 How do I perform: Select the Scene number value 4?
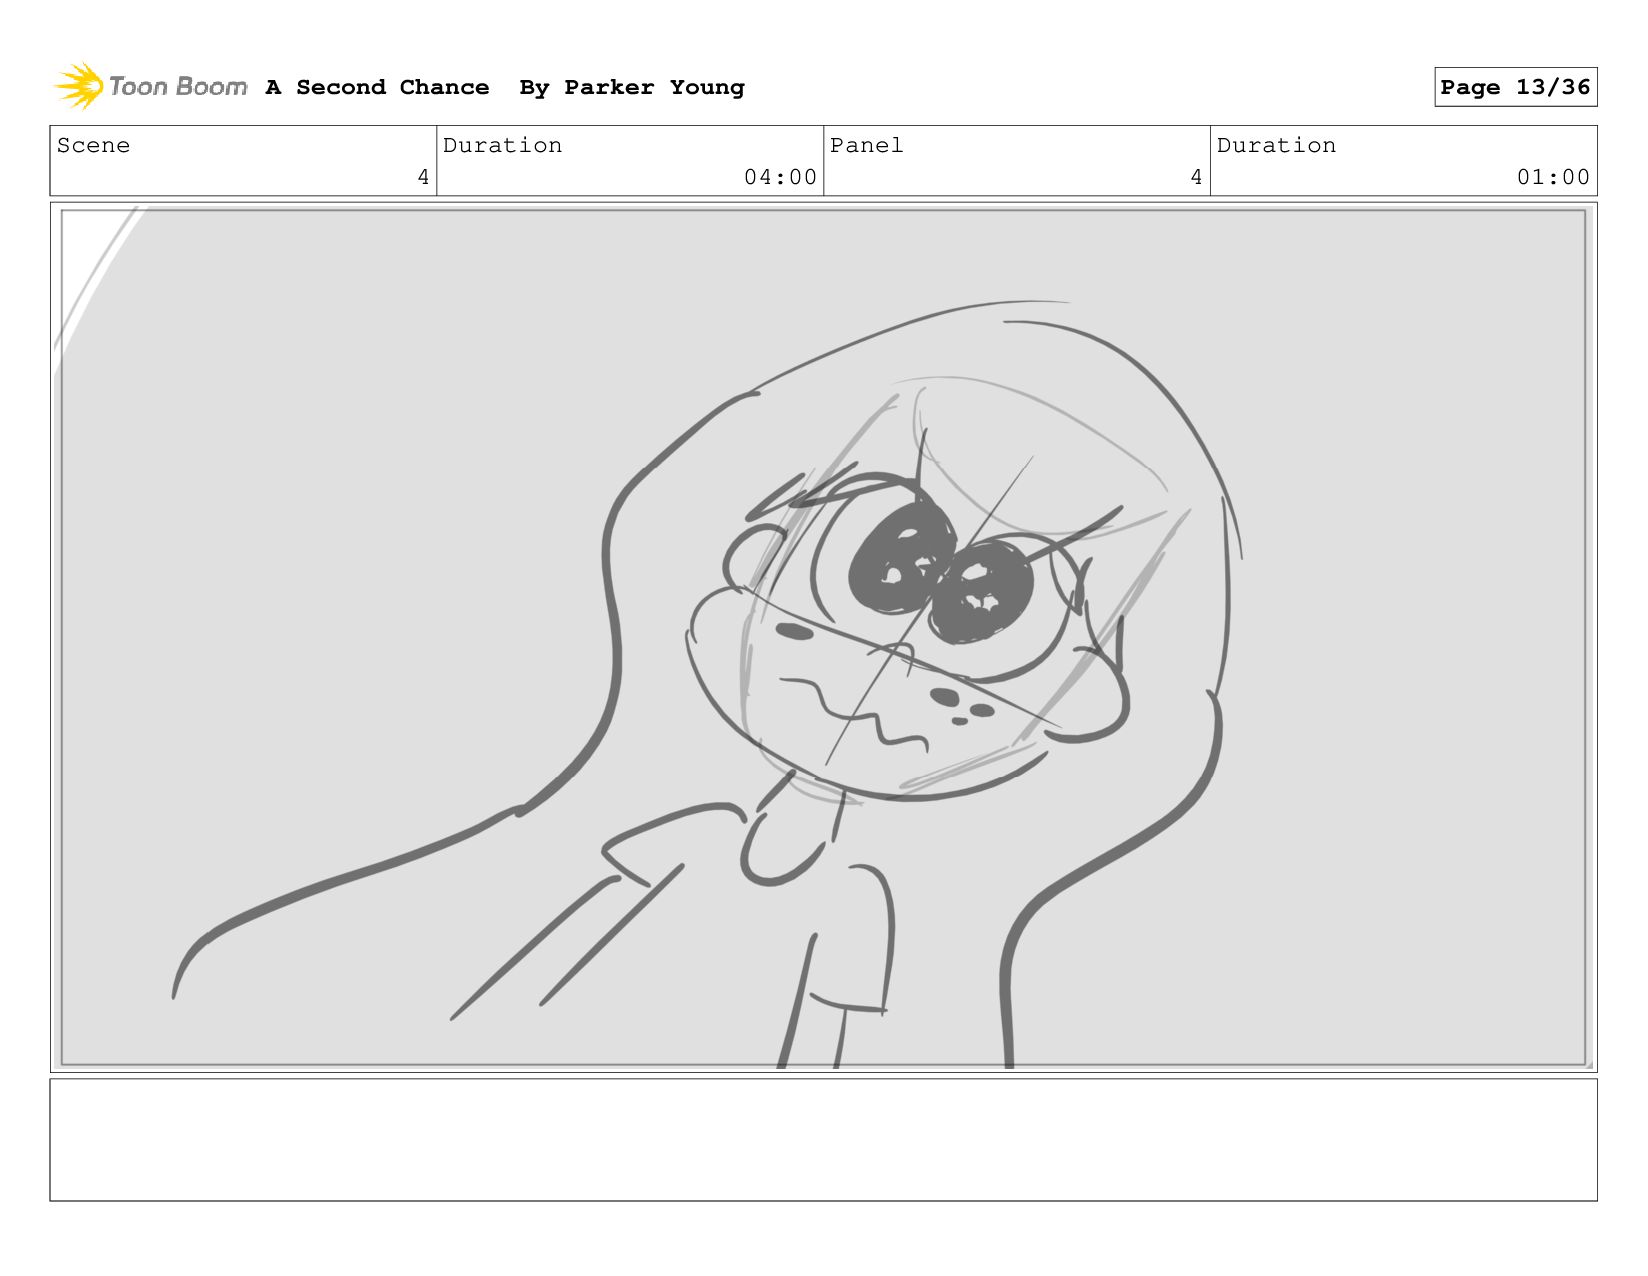click(x=423, y=177)
